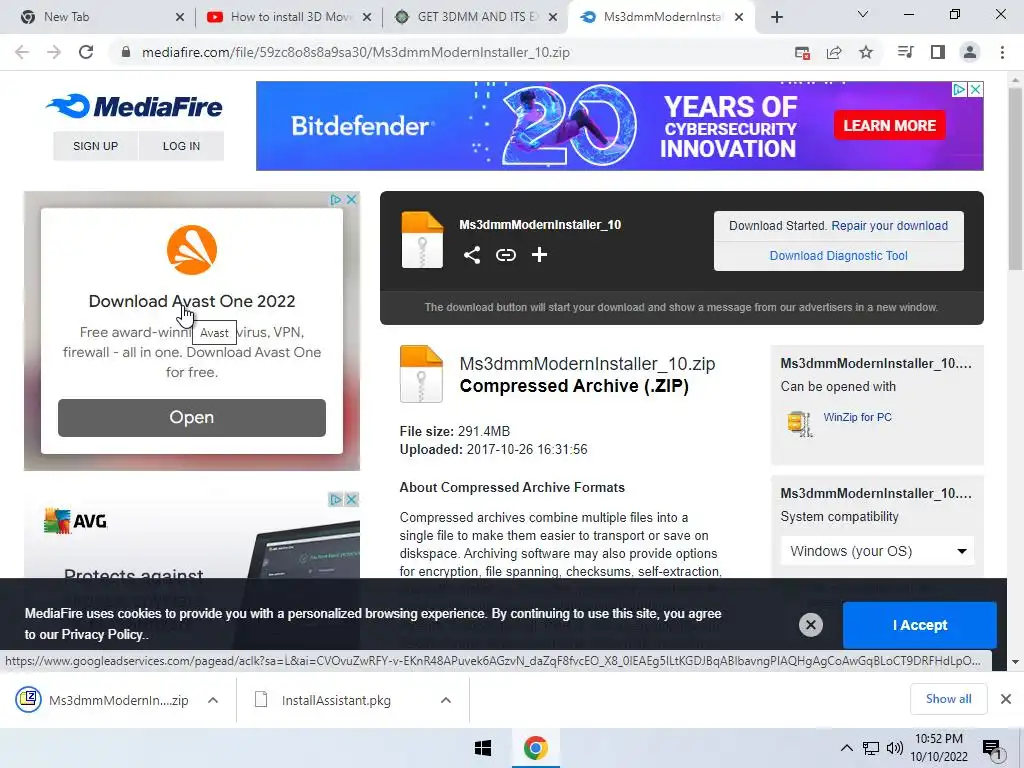The image size is (1024, 768).
Task: Close Bitdefender banner ad
Action: click(x=975, y=89)
